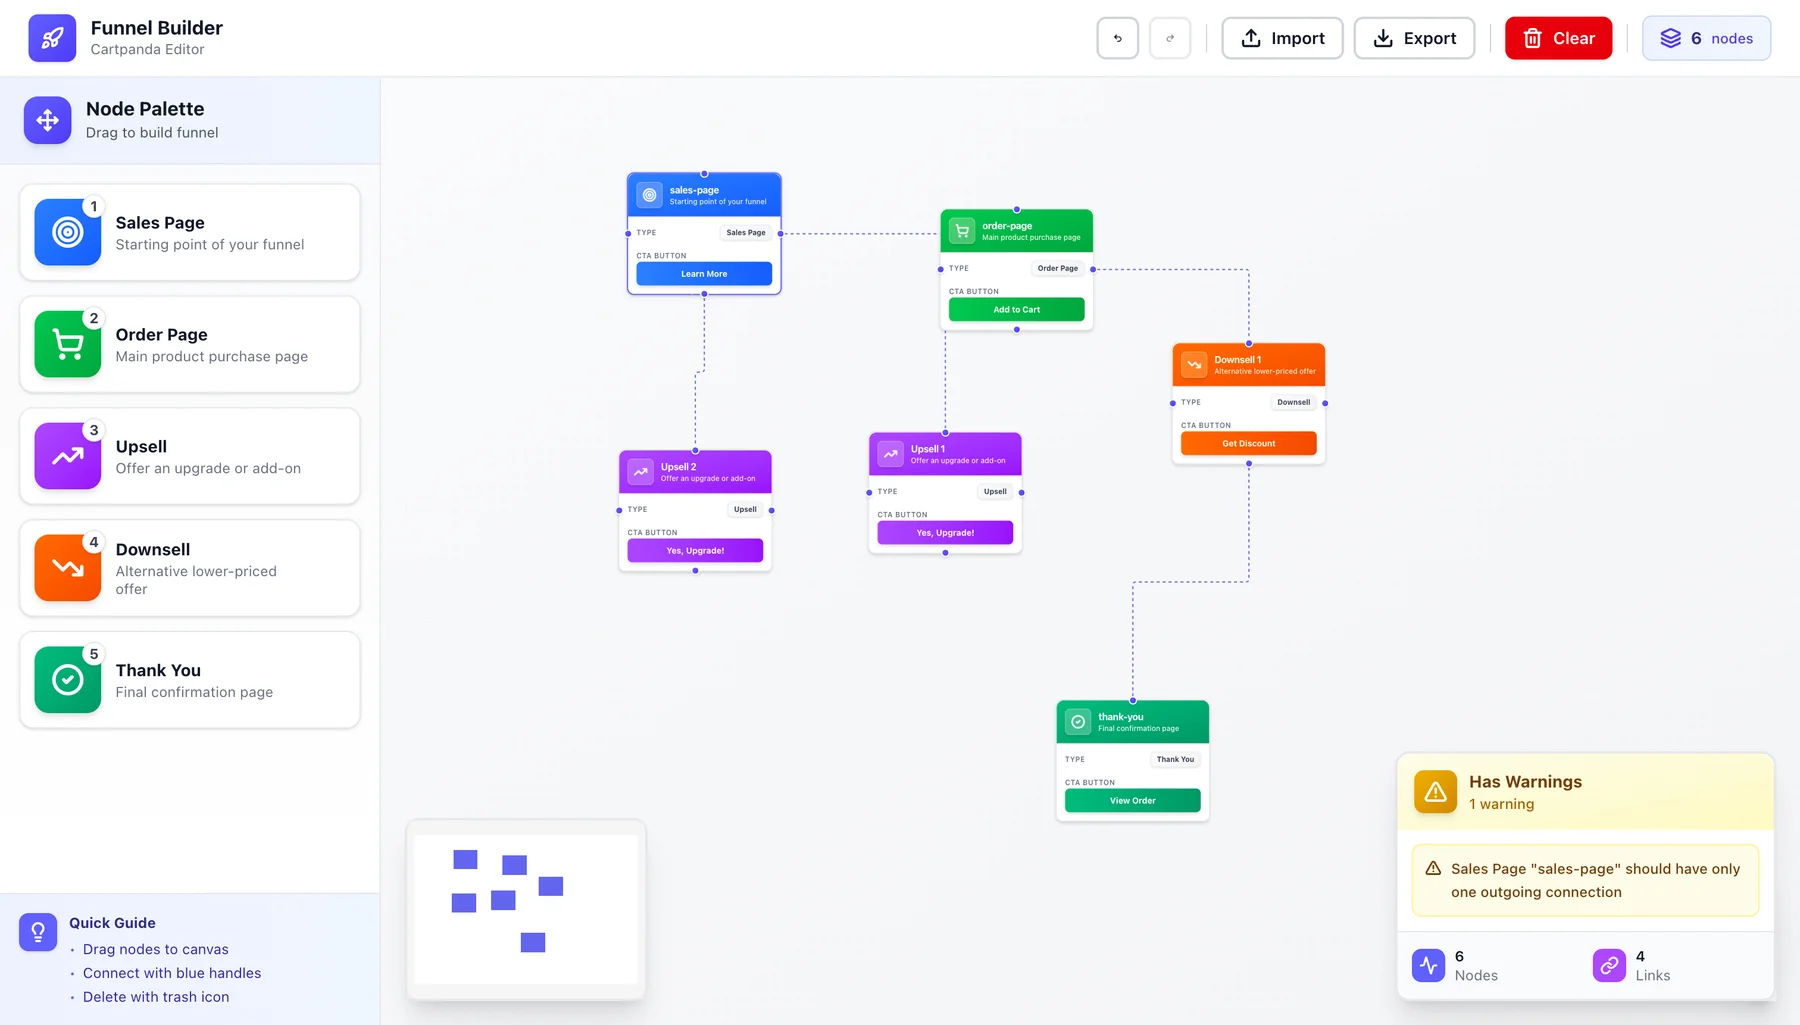The height and width of the screenshot is (1025, 1800).
Task: Click the Thank You type badge on the thank-you node
Action: [1176, 760]
